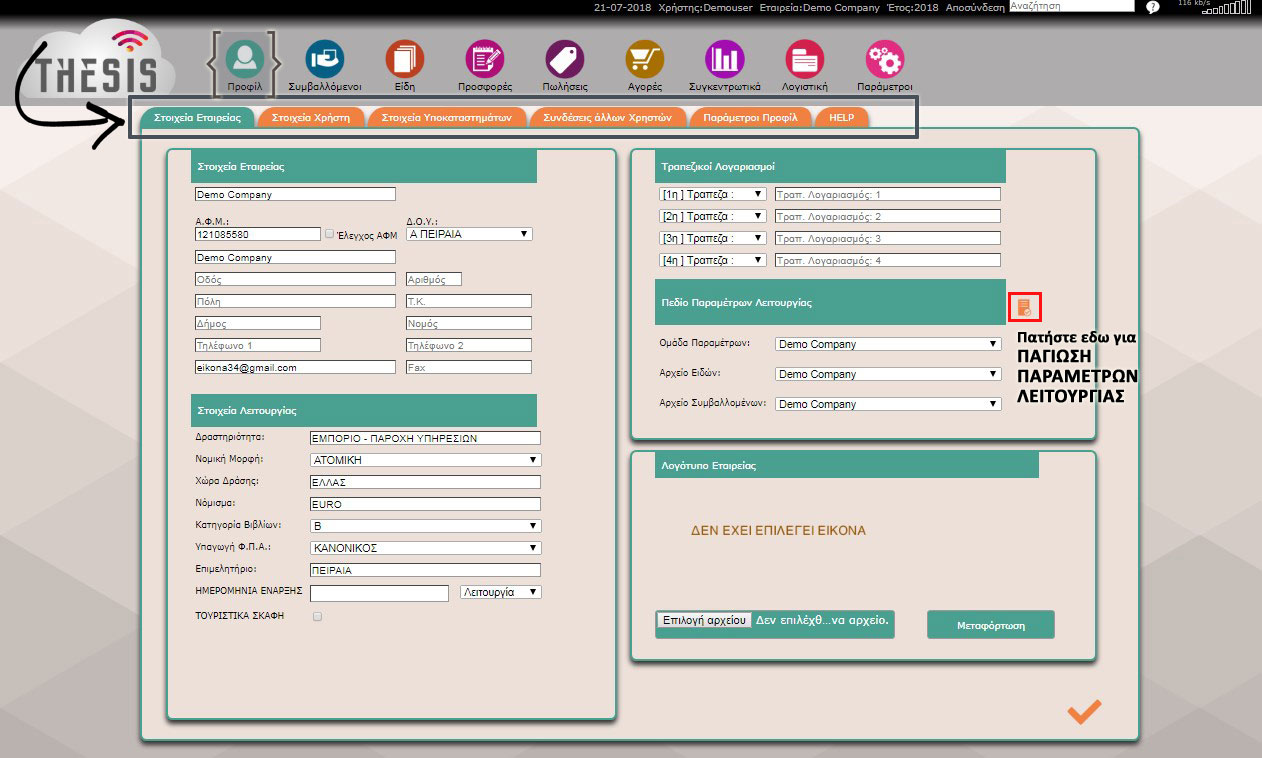Open the Προσφορές offers icon
Viewport: 1262px width, 758px height.
pos(485,60)
